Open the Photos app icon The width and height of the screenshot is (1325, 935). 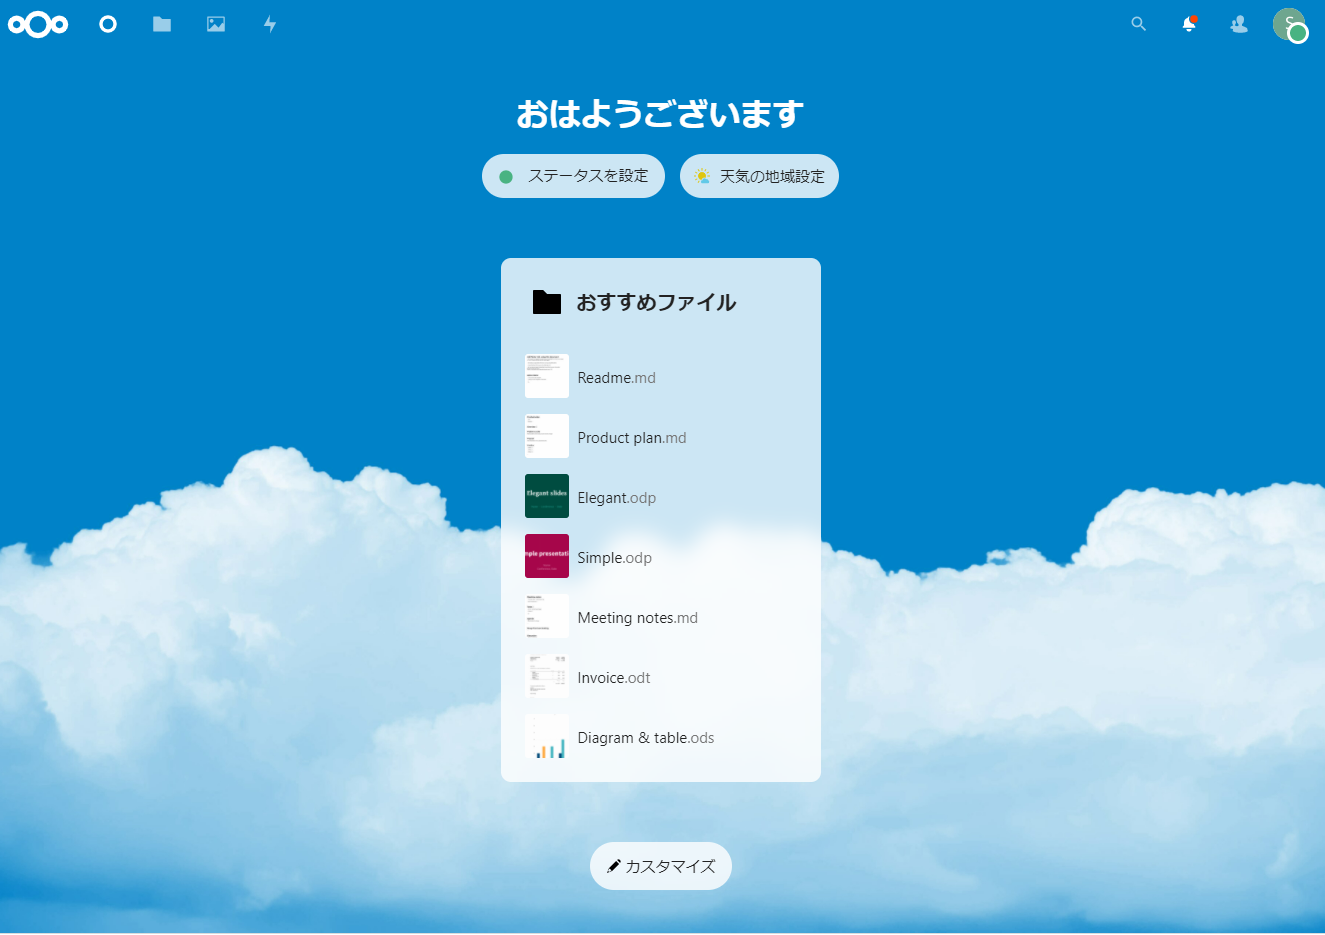click(x=216, y=24)
